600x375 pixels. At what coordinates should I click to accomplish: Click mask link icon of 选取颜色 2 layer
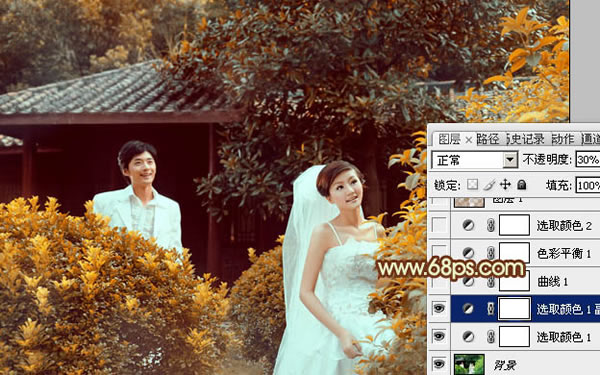point(491,225)
